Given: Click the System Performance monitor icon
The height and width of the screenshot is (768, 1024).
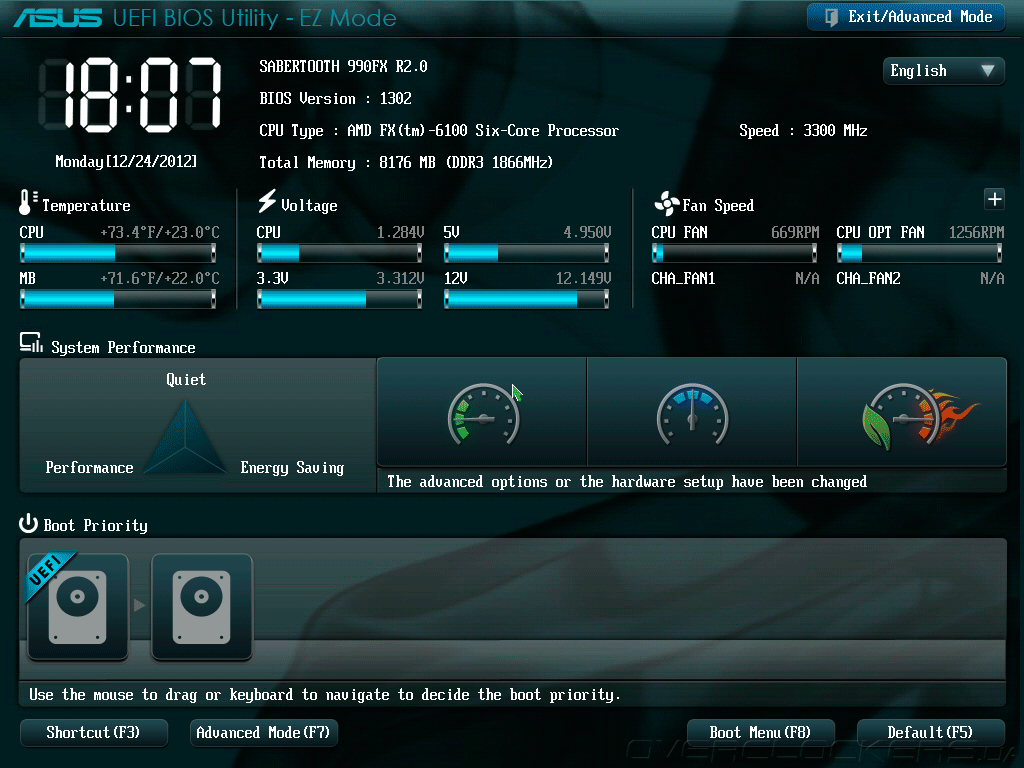Looking at the screenshot, I should (x=31, y=344).
